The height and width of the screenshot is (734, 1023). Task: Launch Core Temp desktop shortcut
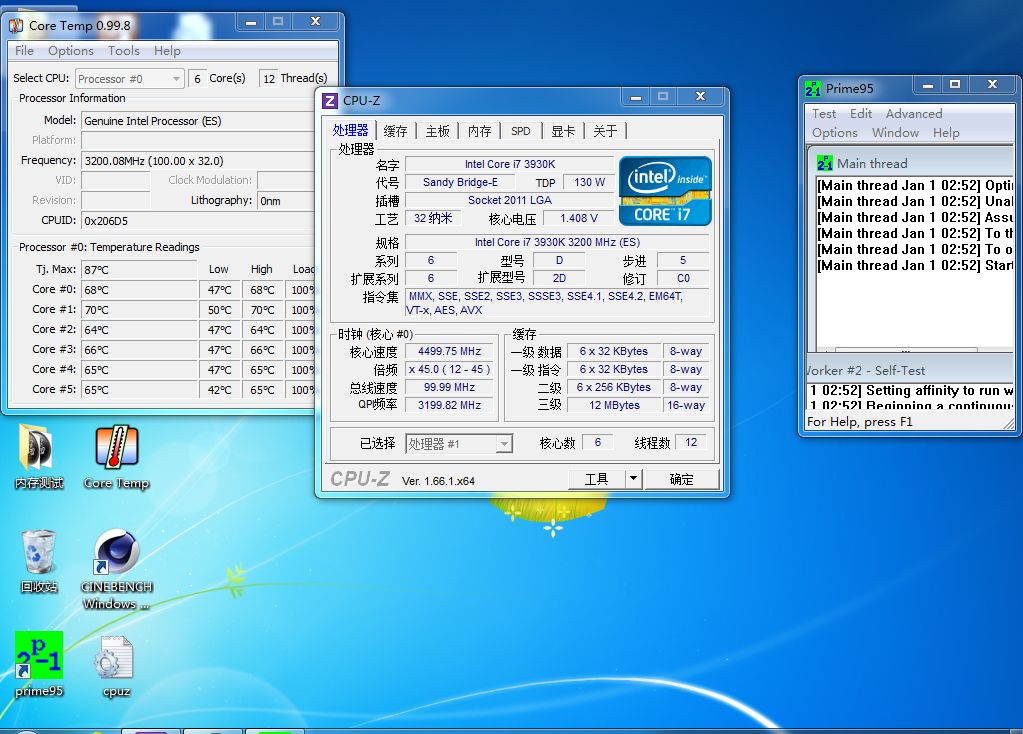(116, 457)
